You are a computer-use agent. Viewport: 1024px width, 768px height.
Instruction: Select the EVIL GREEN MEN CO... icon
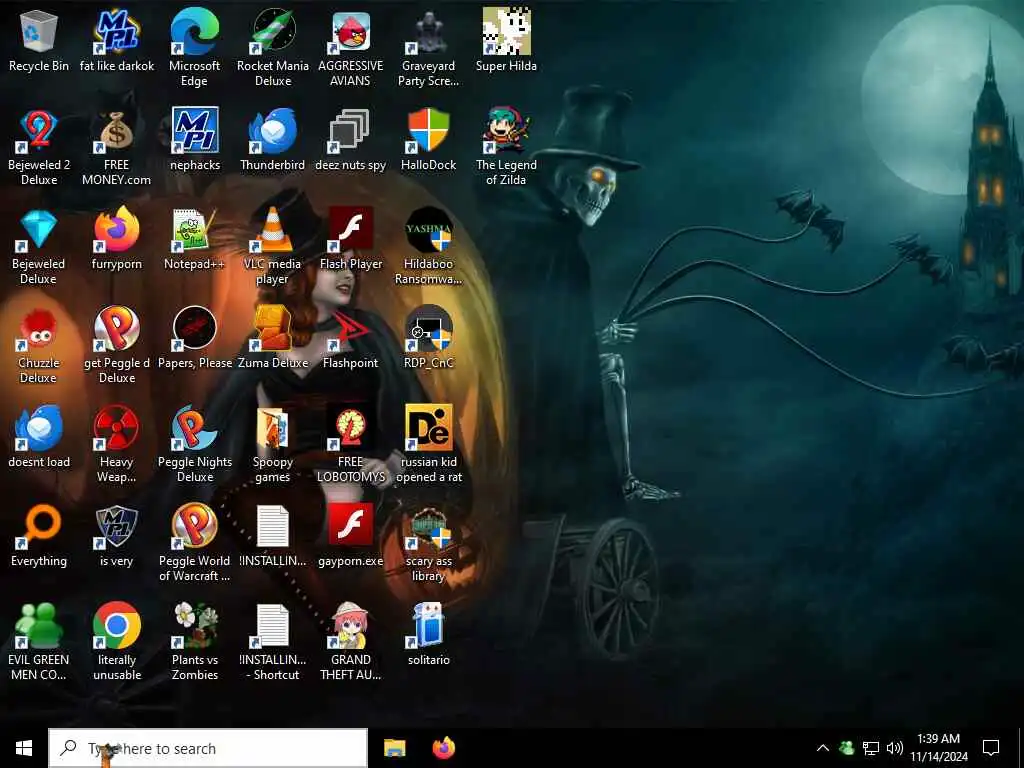(39, 626)
